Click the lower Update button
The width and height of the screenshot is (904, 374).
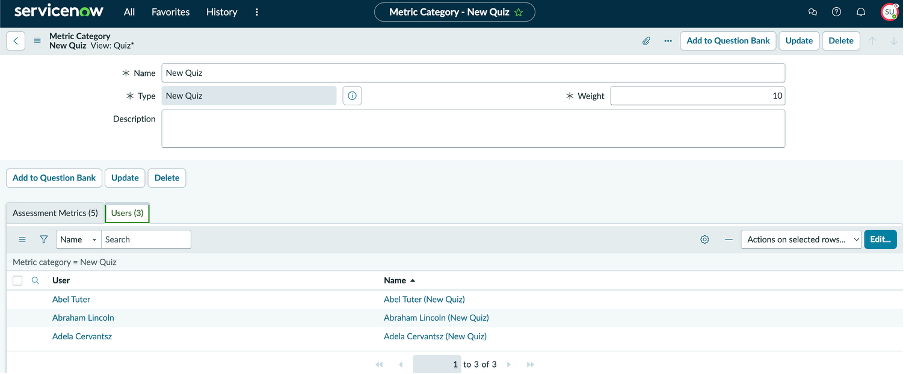click(x=125, y=178)
